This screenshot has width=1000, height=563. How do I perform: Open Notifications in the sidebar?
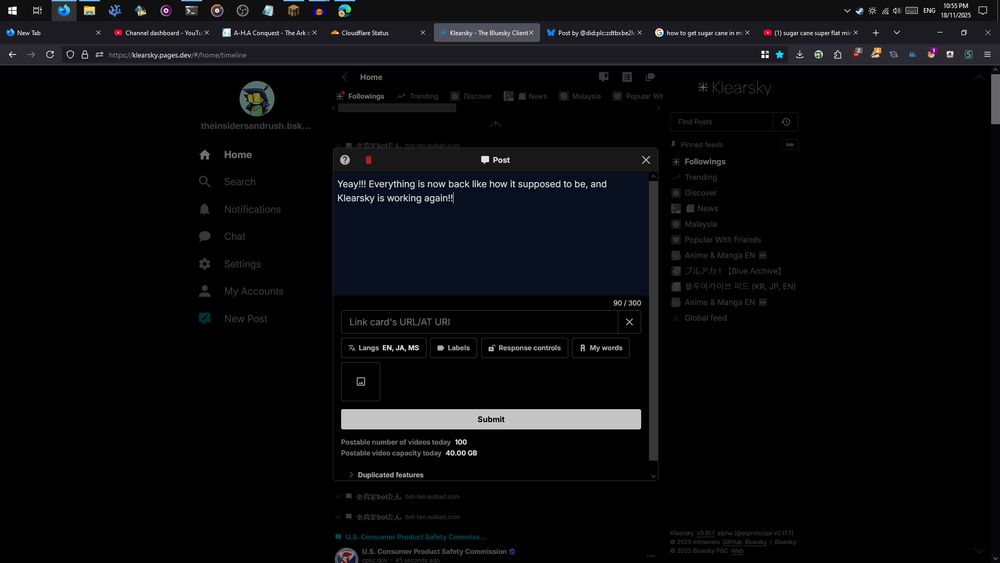coord(240,209)
